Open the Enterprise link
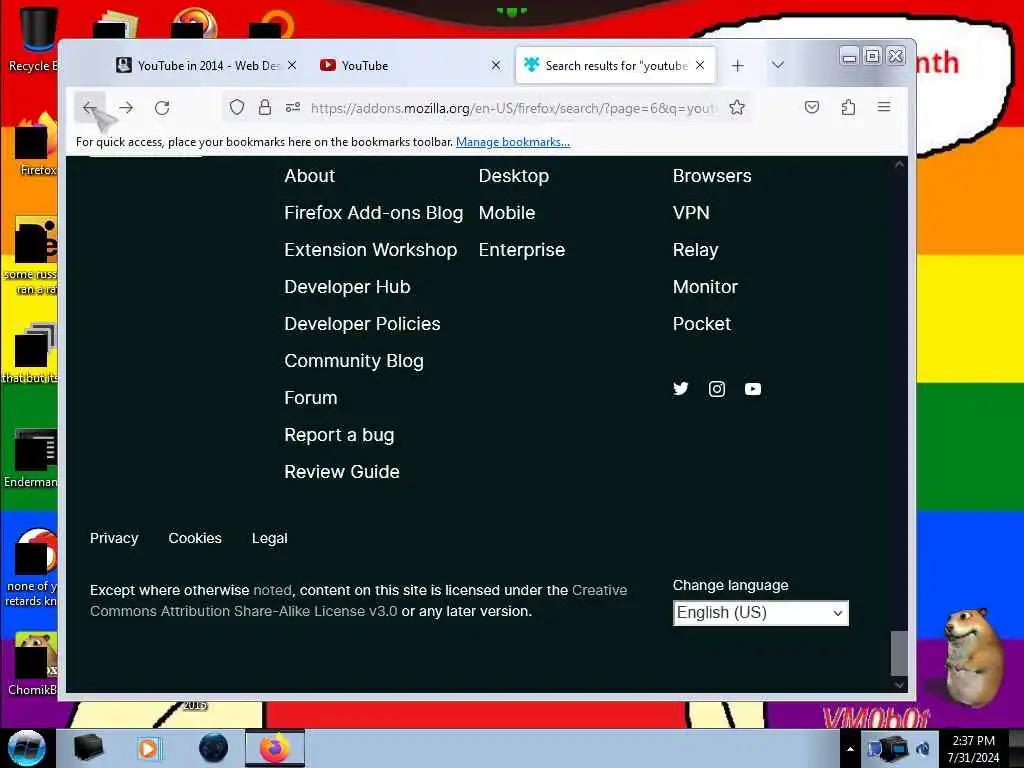 click(522, 250)
